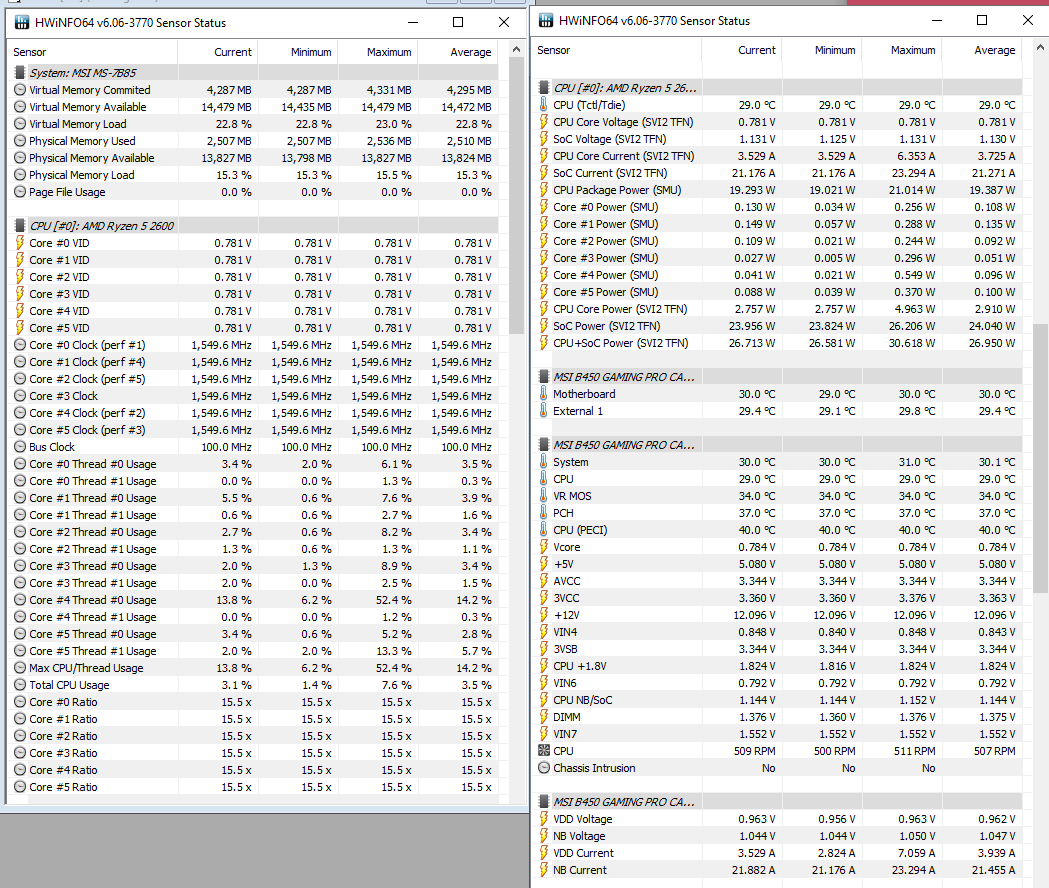This screenshot has height=888, width=1049.
Task: Click the left window vertical scrollbar thumb
Action: (516, 195)
